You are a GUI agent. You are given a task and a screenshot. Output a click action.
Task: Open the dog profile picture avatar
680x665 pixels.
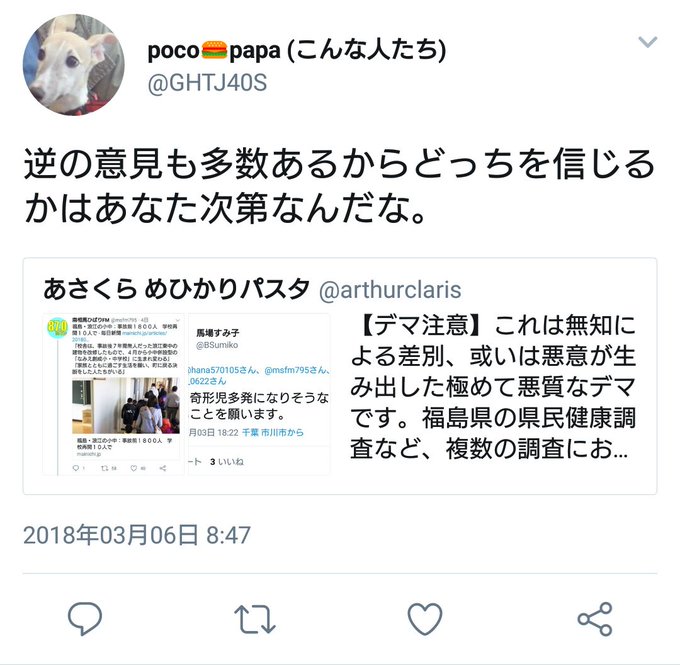coord(74,65)
